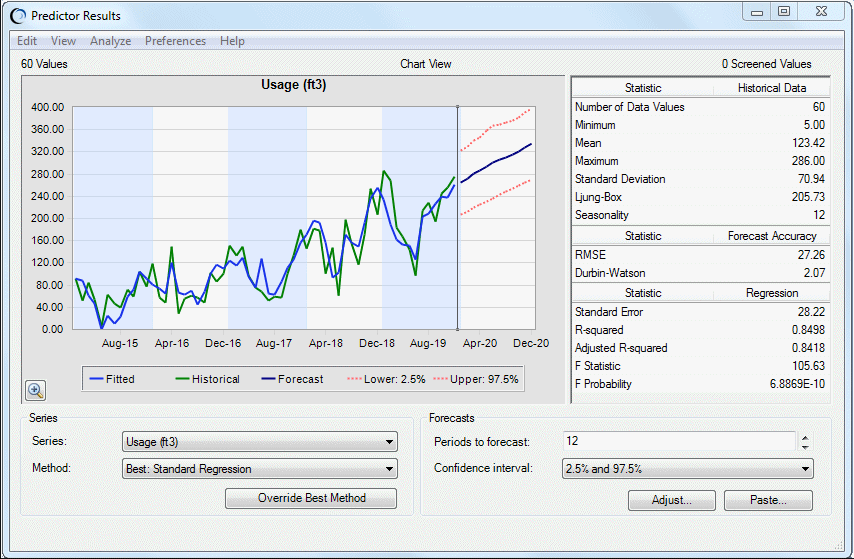Click the Historical legend entry

point(208,379)
